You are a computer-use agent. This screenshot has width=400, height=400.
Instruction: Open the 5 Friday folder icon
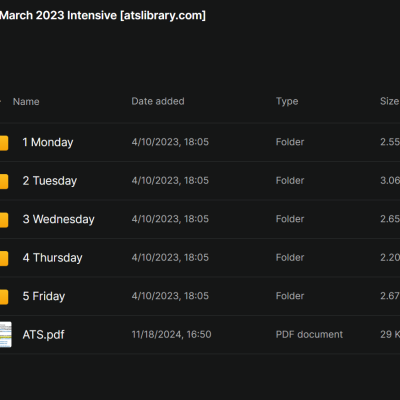pos(4,297)
